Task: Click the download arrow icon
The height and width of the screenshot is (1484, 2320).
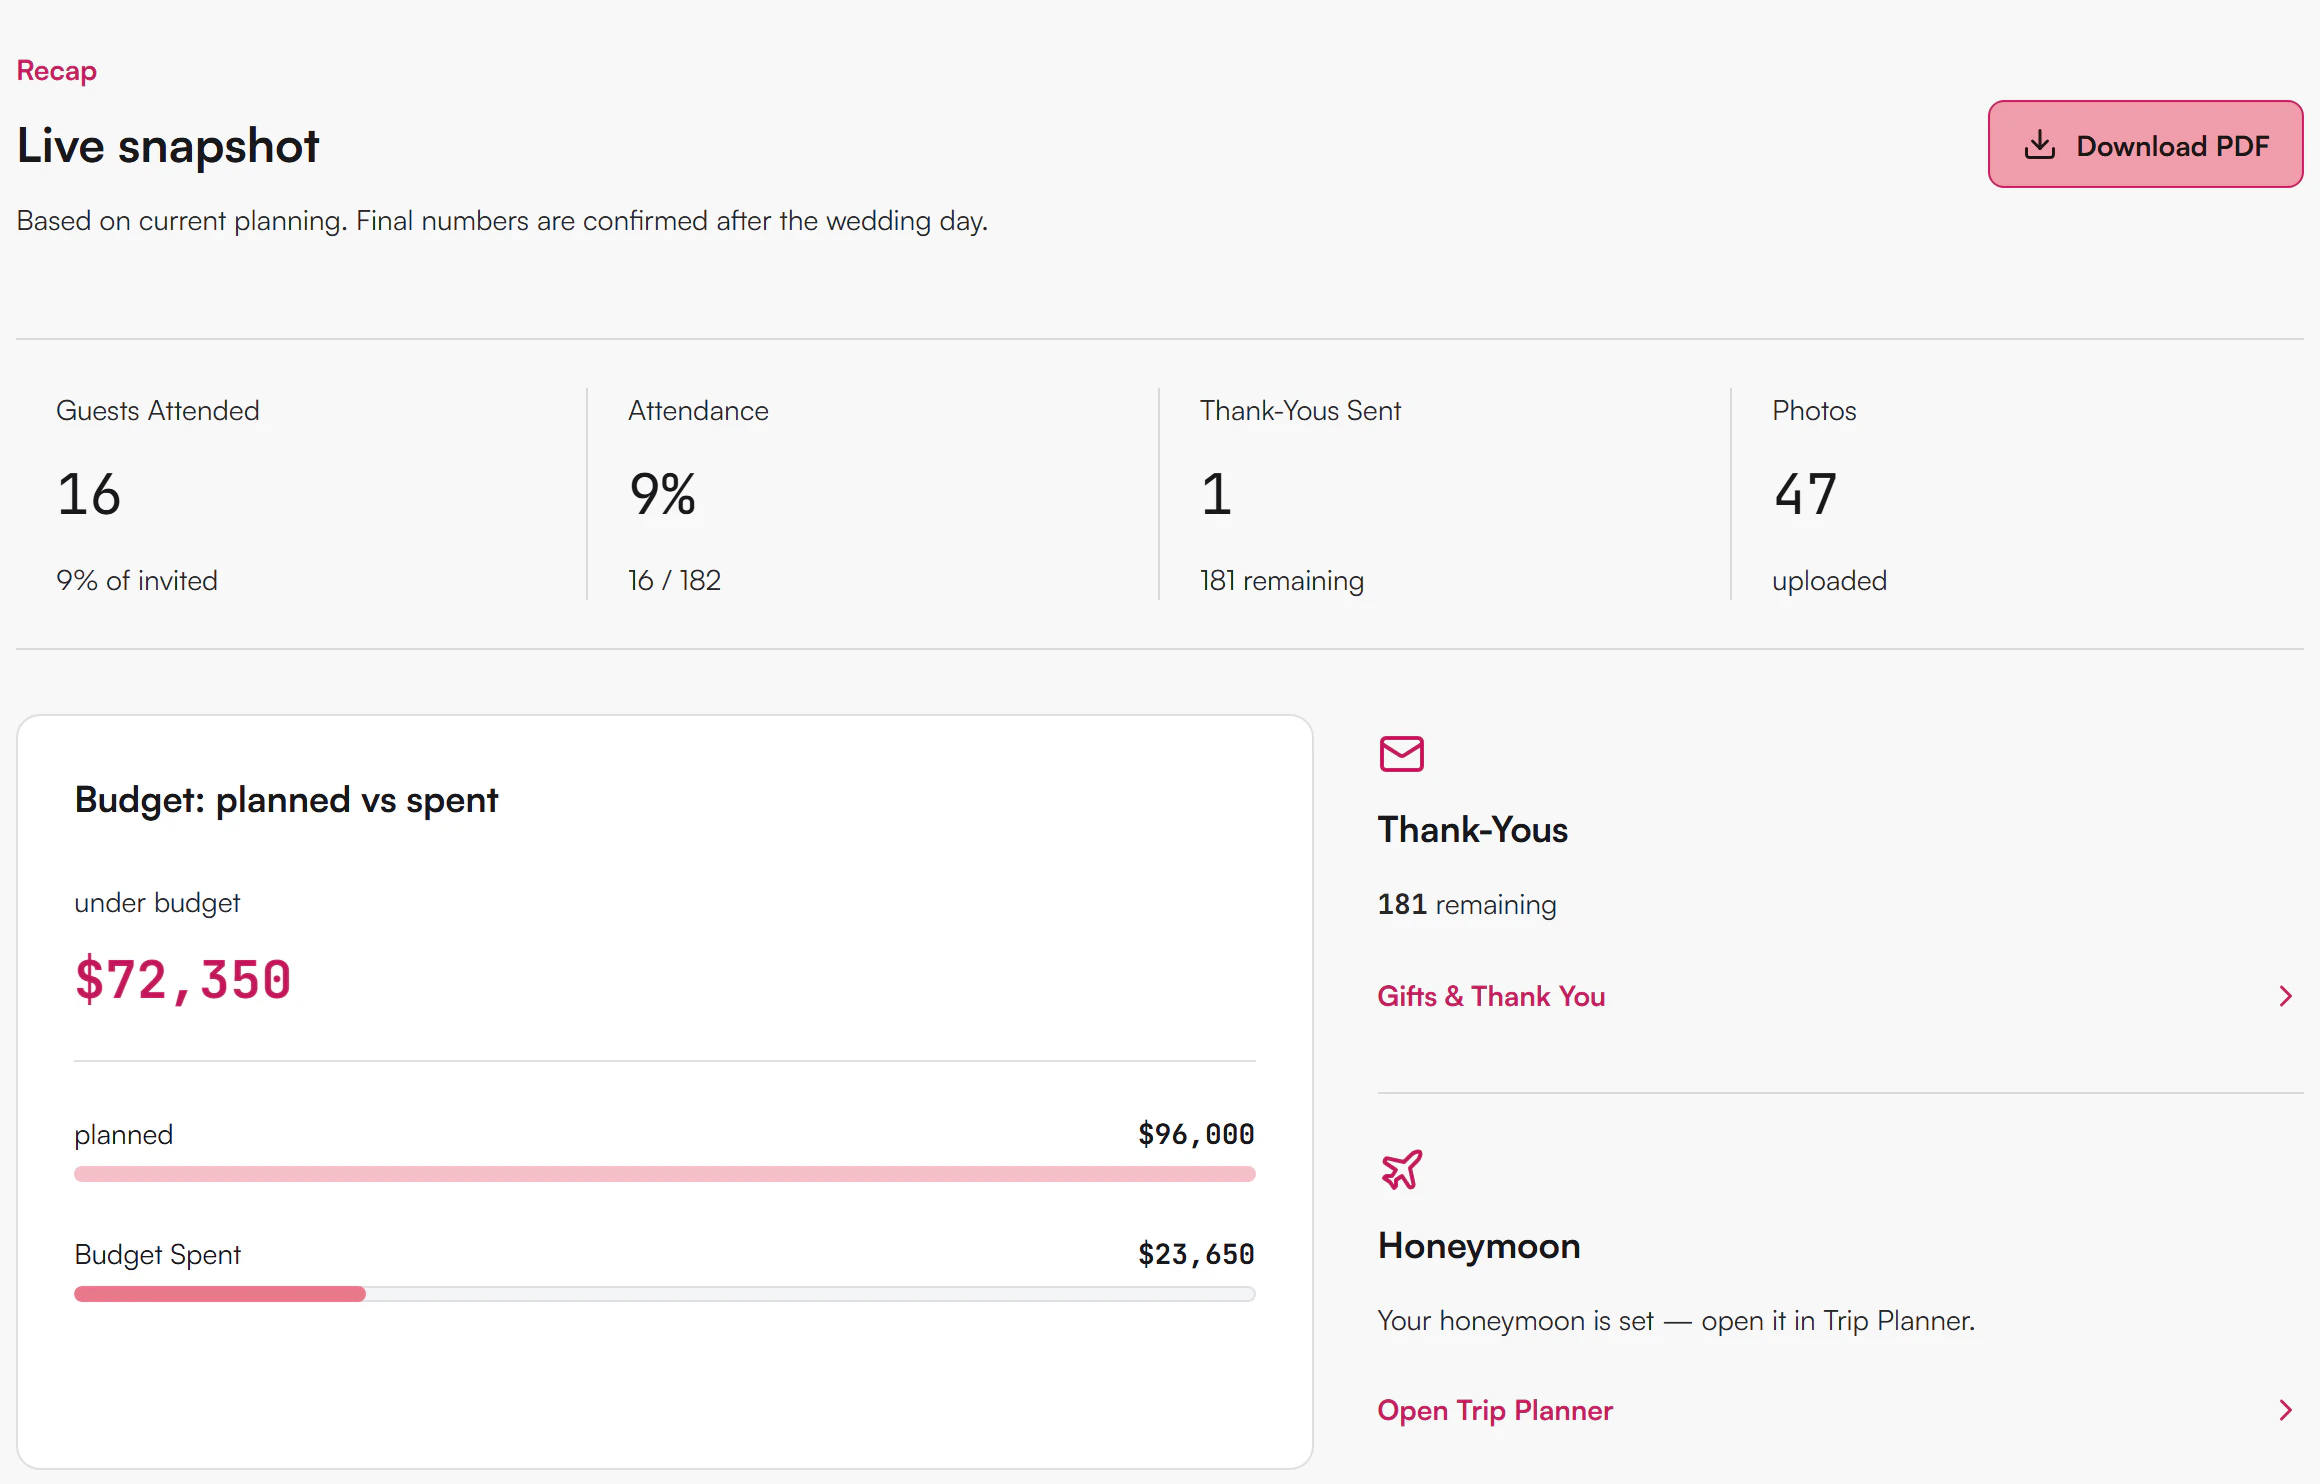Action: pyautogui.click(x=2039, y=146)
